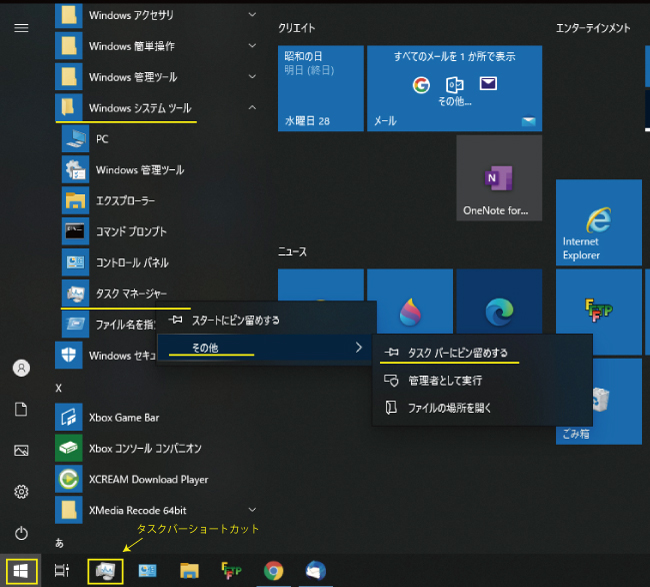Viewport: 650px width, 587px height.
Task: Open コマンド プロンプト
Action: 162,232
